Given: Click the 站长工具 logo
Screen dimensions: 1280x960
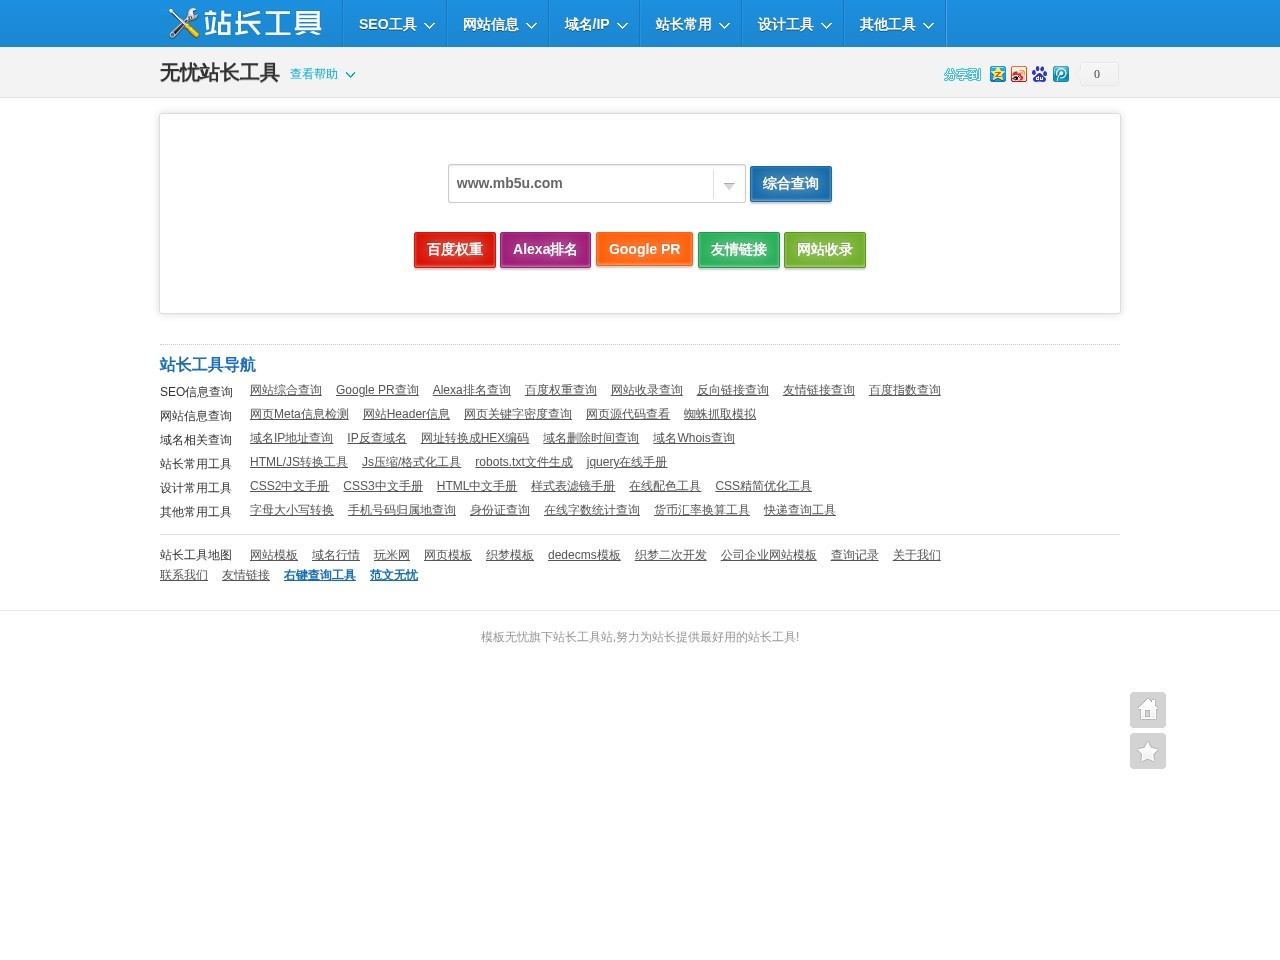Looking at the screenshot, I should pyautogui.click(x=245, y=23).
